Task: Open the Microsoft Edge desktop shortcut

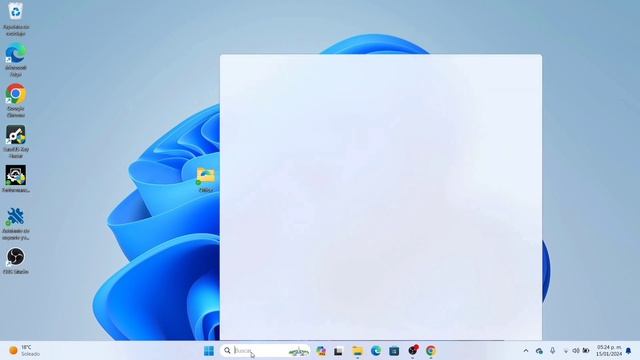Action: [16, 59]
